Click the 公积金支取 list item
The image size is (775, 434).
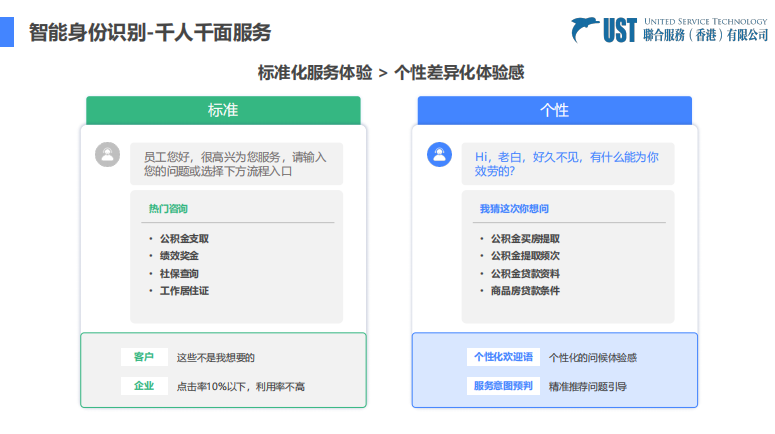pos(184,239)
